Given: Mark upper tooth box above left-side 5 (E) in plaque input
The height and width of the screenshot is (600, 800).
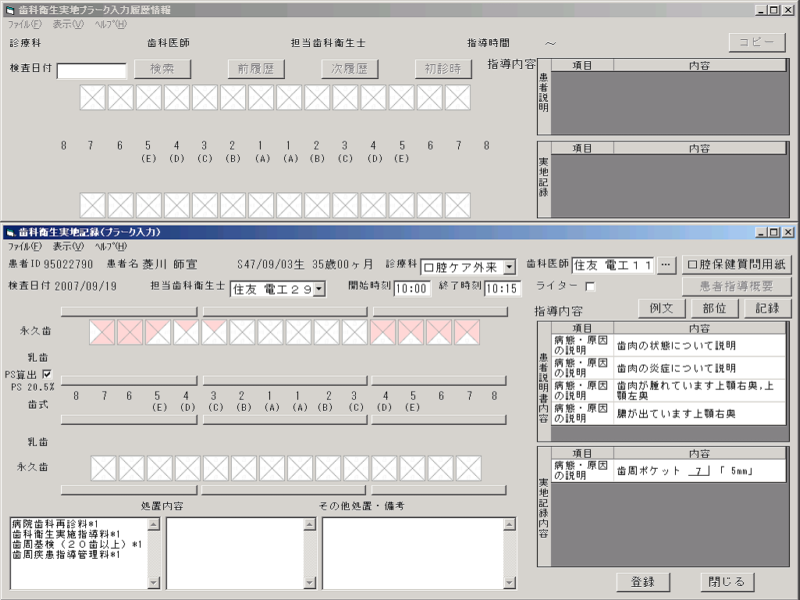Looking at the screenshot, I should [x=158, y=332].
